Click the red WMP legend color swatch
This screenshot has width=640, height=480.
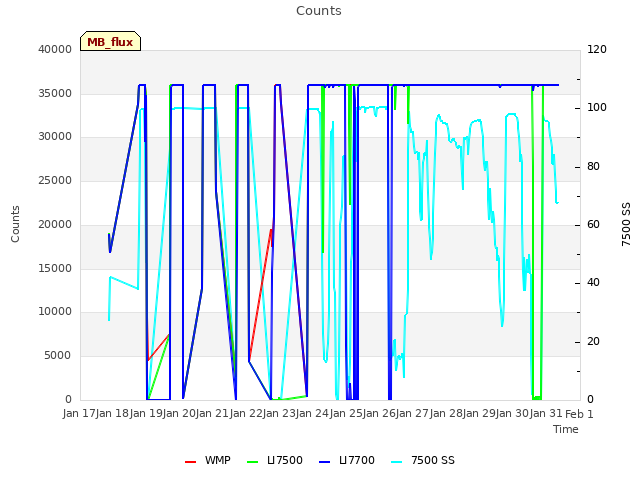click(190, 462)
